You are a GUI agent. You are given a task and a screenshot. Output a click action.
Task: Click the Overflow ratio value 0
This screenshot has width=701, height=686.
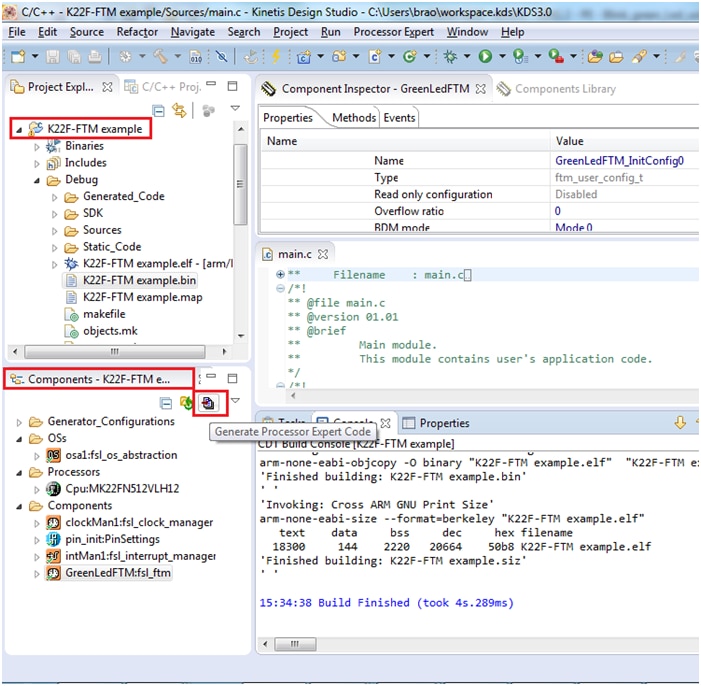pyautogui.click(x=557, y=211)
